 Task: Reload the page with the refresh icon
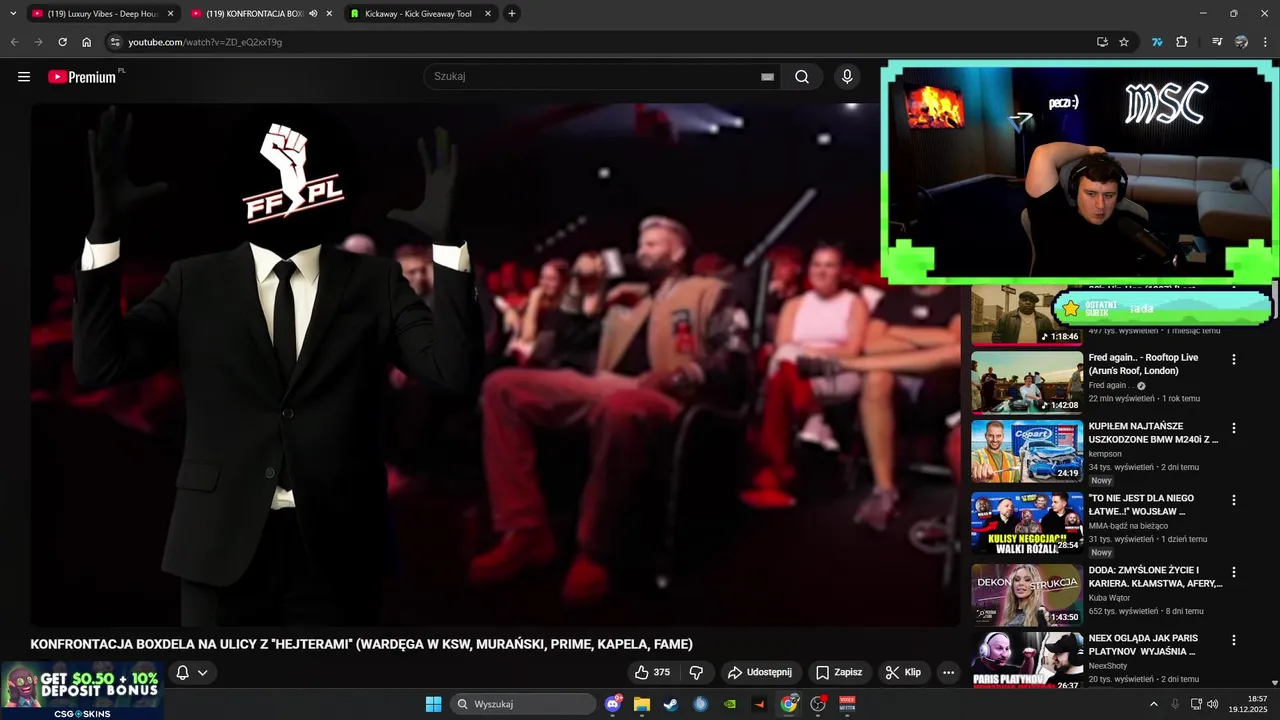(62, 42)
